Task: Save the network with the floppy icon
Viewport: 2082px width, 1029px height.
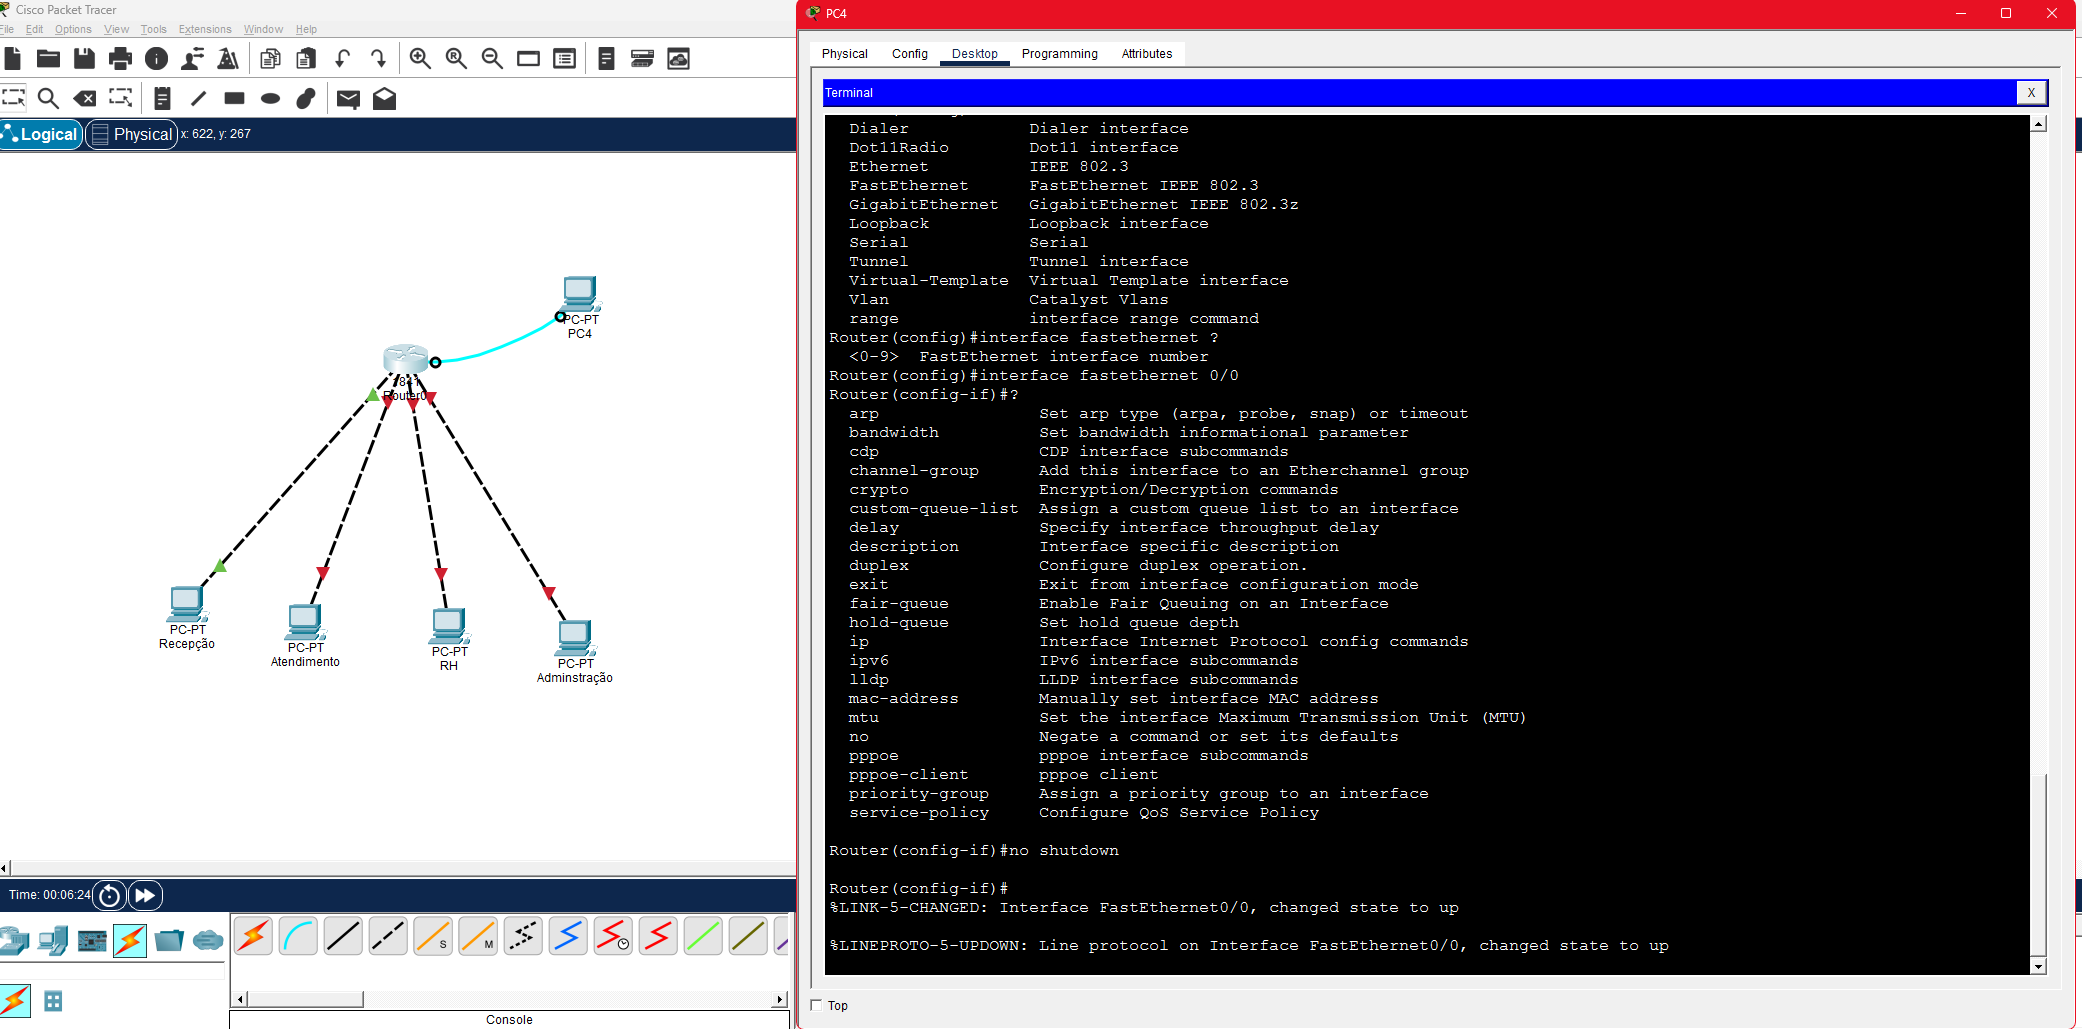Action: click(84, 59)
